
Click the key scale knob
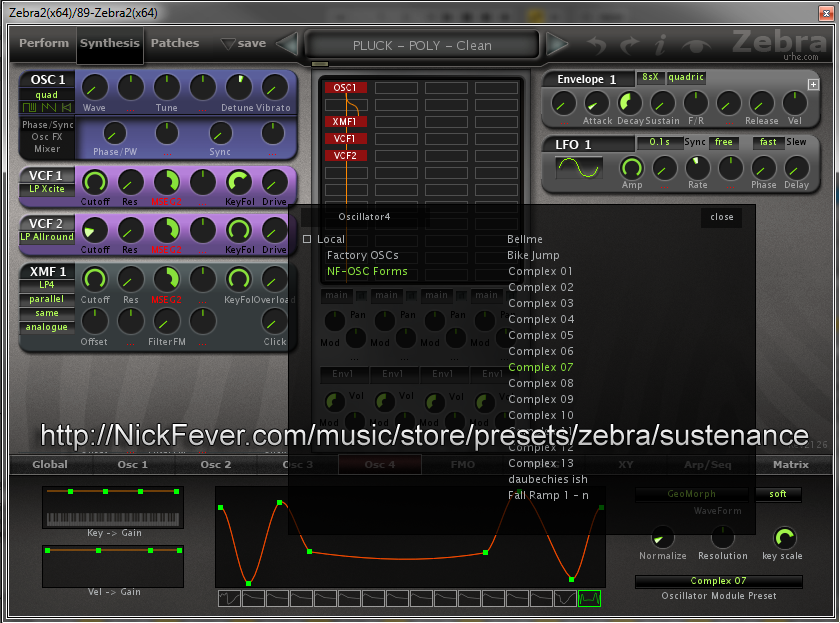pos(784,537)
